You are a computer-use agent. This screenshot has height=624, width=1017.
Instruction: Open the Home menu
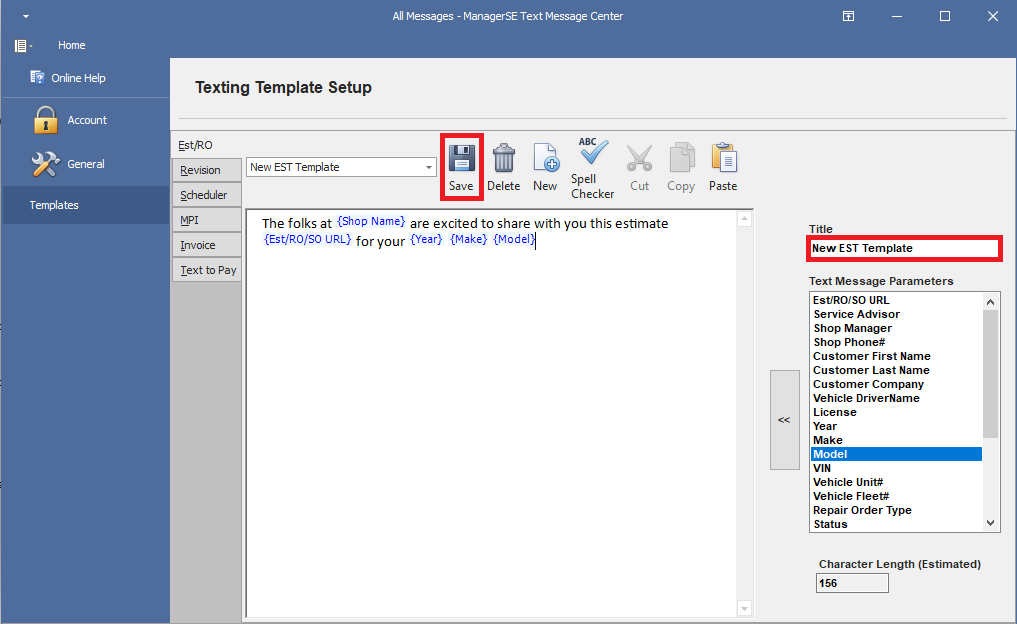[x=71, y=45]
